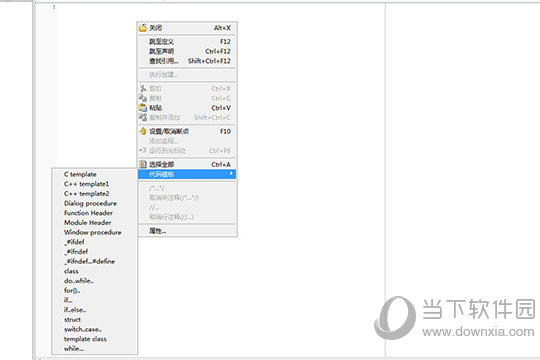Click the 复制并添加 (Copy and Append) icon
540x360 pixels.
click(143, 117)
